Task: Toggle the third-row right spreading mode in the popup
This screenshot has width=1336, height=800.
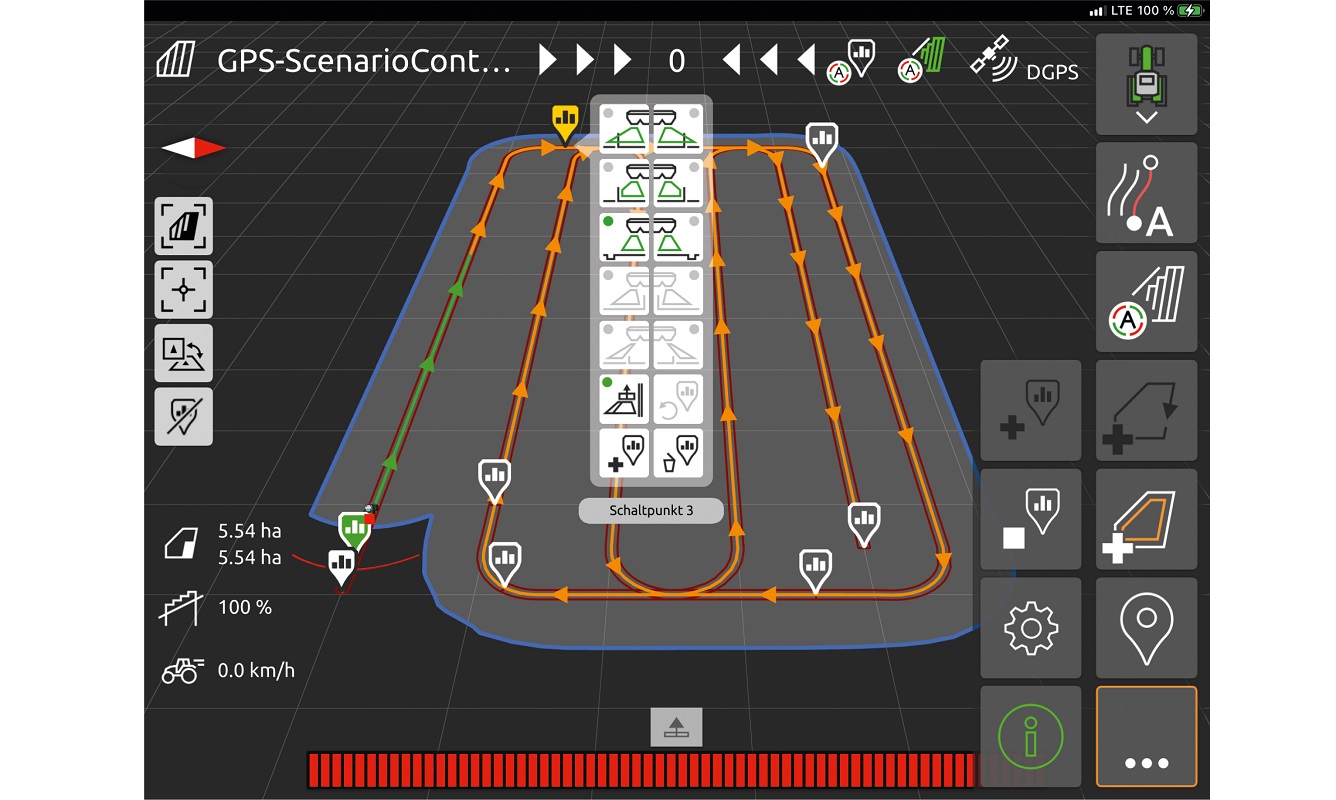Action: pos(678,236)
